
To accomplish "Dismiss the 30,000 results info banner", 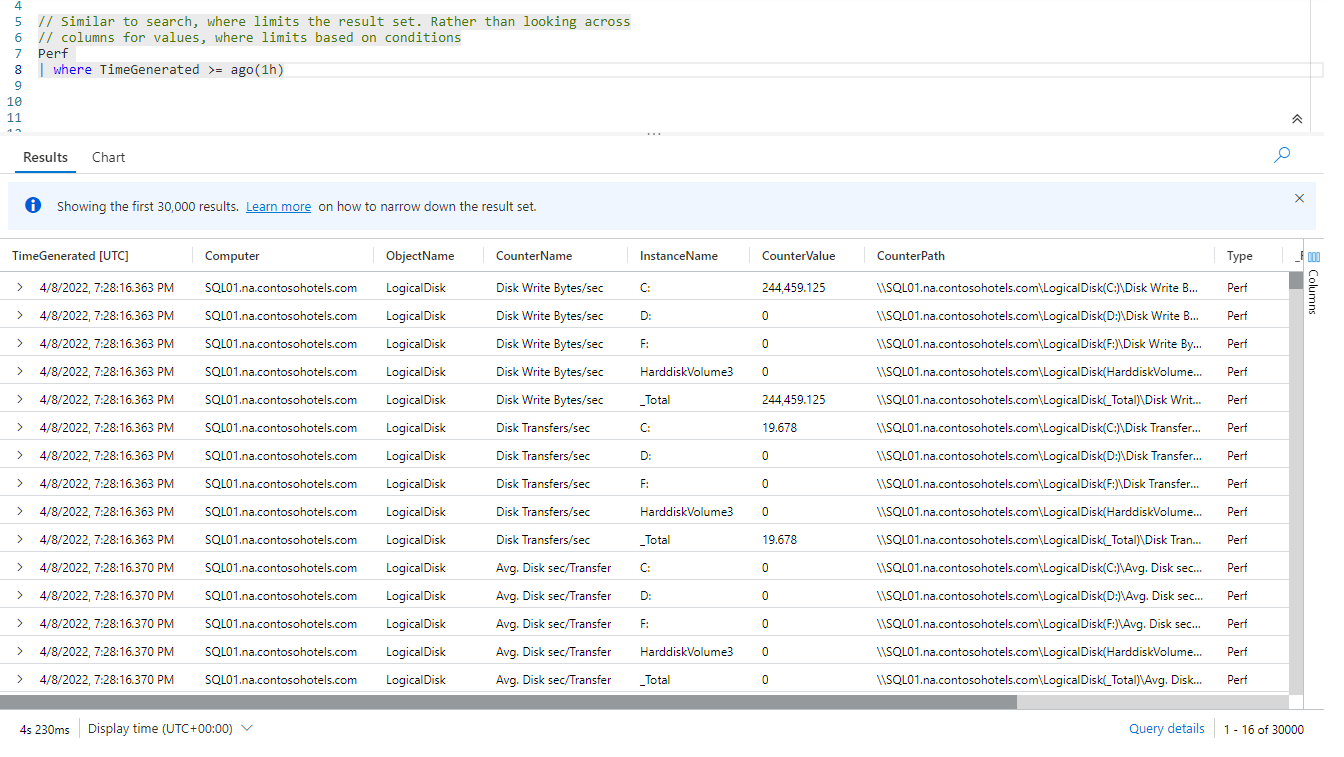I will point(1299,198).
